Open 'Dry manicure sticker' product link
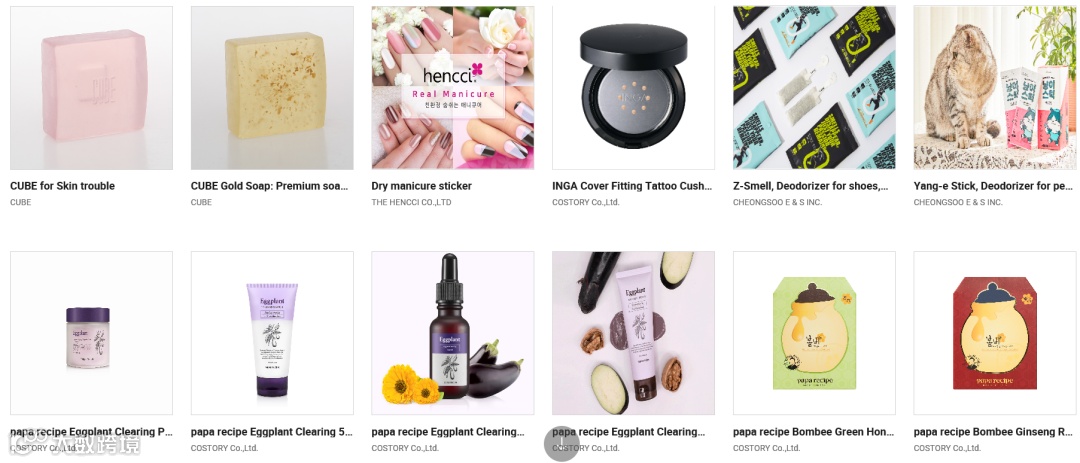Image resolution: width=1080 pixels, height=463 pixels. [422, 186]
